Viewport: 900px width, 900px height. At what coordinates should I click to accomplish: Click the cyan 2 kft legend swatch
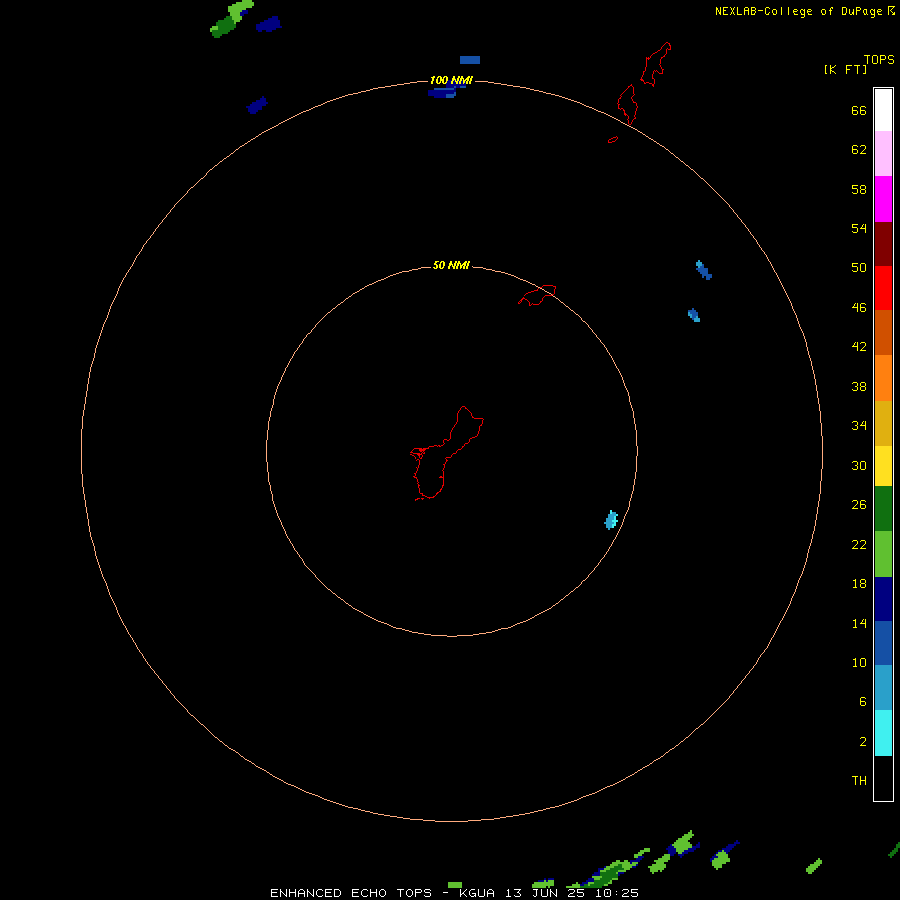tap(883, 733)
